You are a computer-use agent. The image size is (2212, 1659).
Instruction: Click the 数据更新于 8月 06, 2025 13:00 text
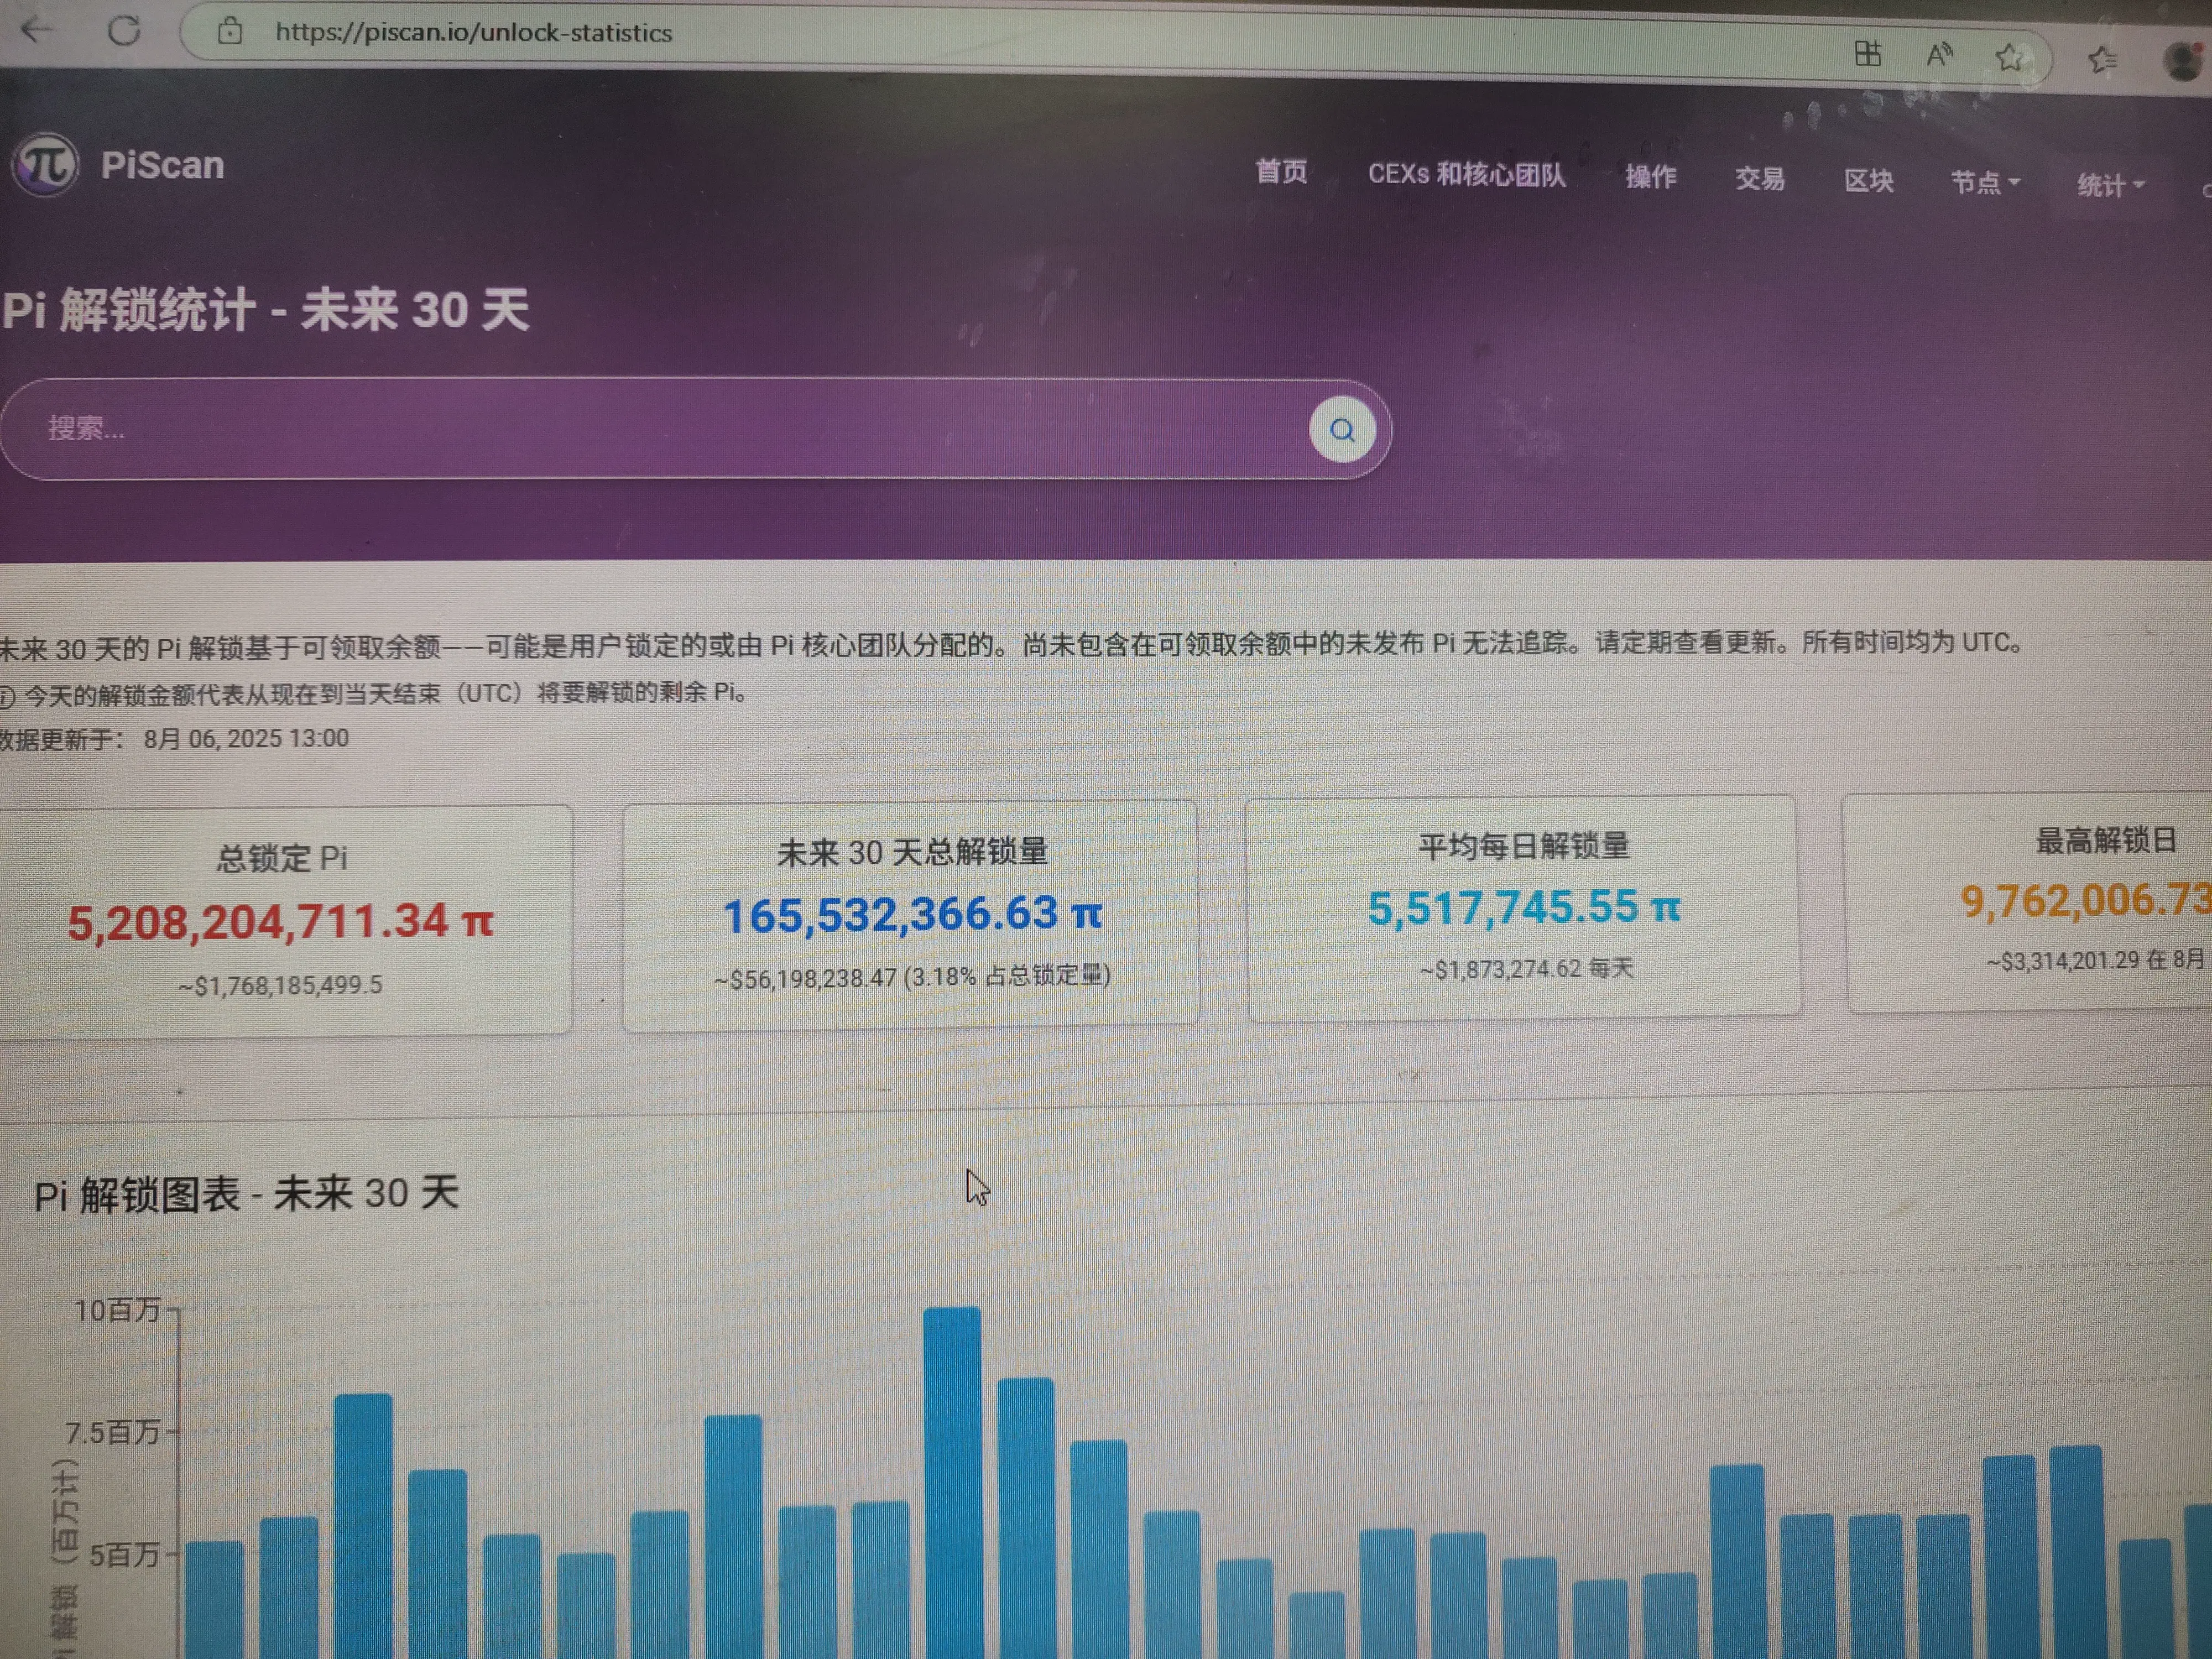pos(174,739)
